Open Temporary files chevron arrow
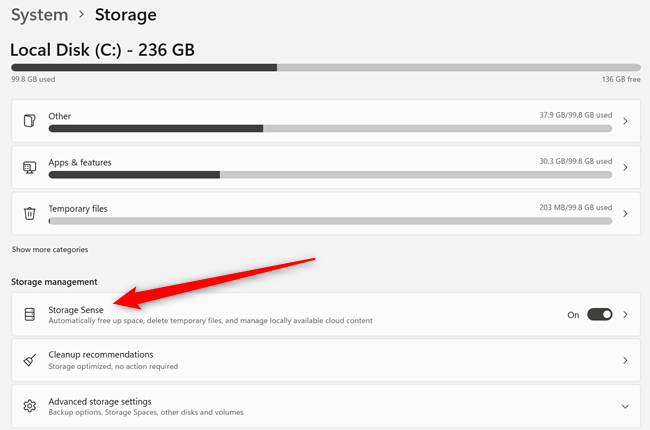 pyautogui.click(x=625, y=213)
